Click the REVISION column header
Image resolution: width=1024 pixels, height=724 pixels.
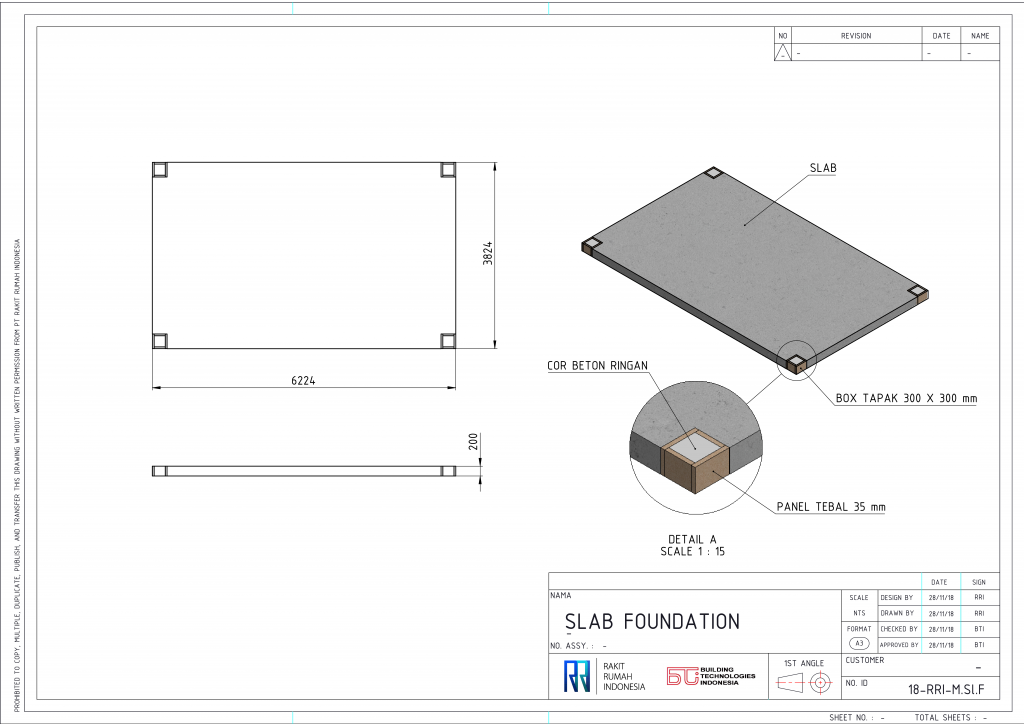855,36
